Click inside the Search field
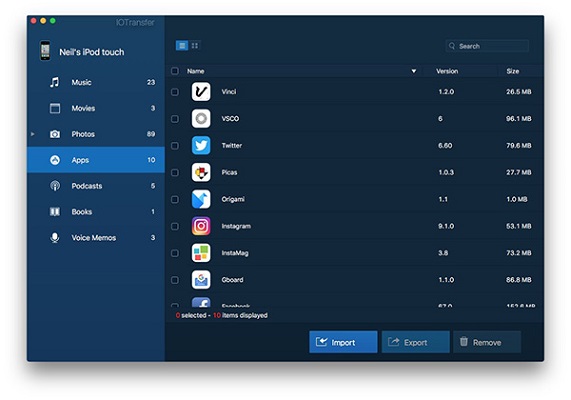The height and width of the screenshot is (400, 571). 487,46
